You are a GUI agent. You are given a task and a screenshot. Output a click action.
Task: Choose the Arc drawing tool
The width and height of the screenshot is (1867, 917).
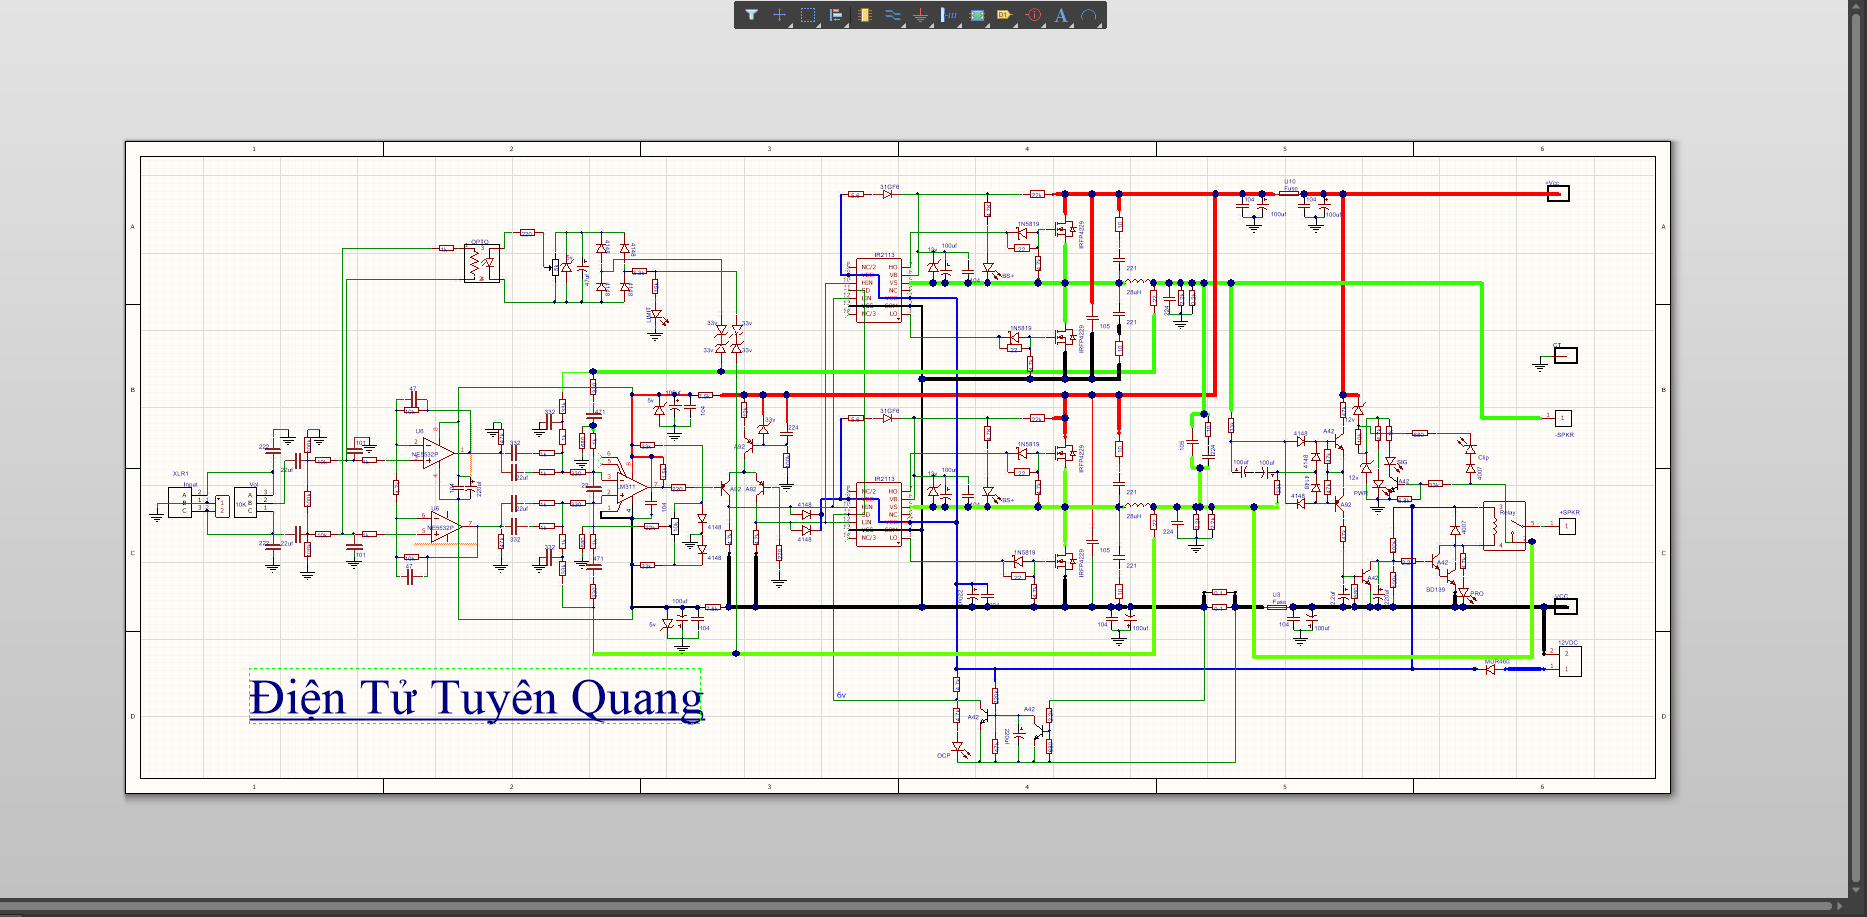point(1089,15)
